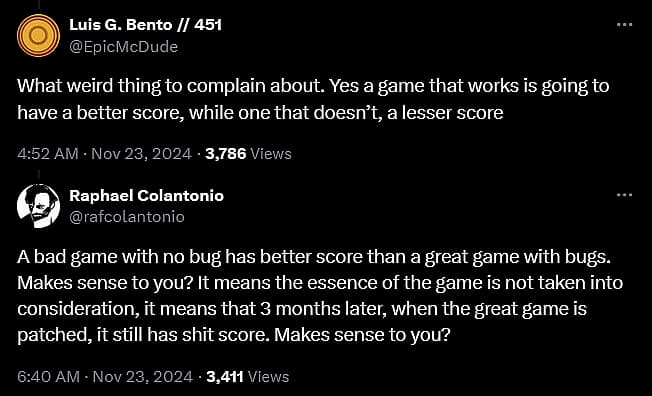Open the three-dot More menu on Luis's tweet
The width and height of the screenshot is (652, 396).
pyautogui.click(x=624, y=25)
